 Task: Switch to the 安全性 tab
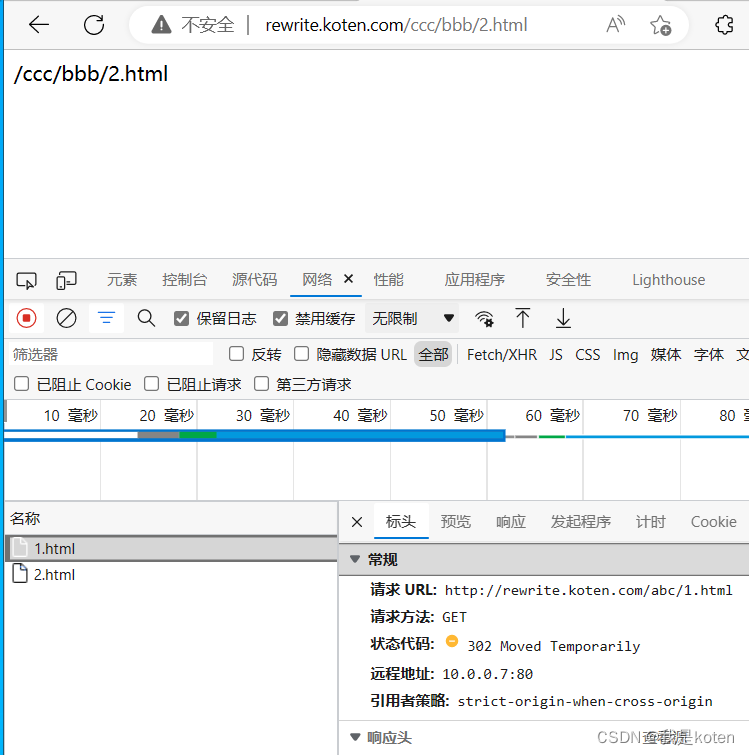coord(568,280)
